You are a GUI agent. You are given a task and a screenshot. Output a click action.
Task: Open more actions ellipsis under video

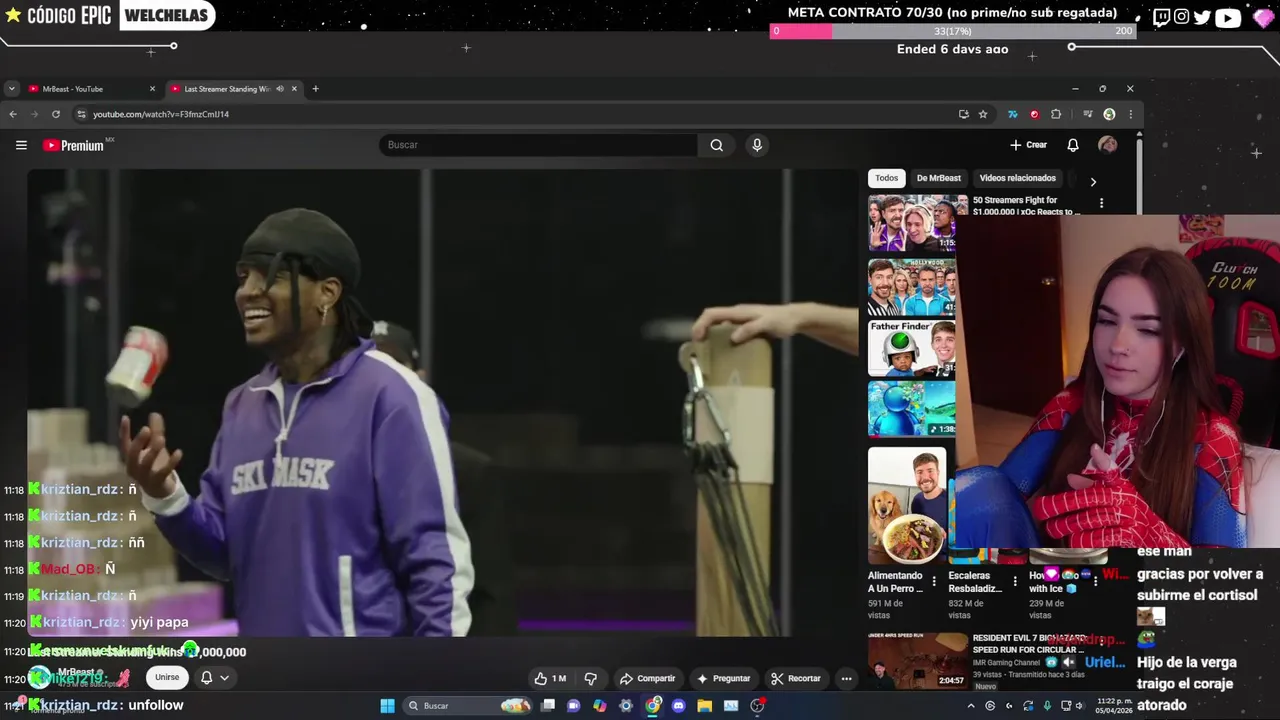click(846, 678)
